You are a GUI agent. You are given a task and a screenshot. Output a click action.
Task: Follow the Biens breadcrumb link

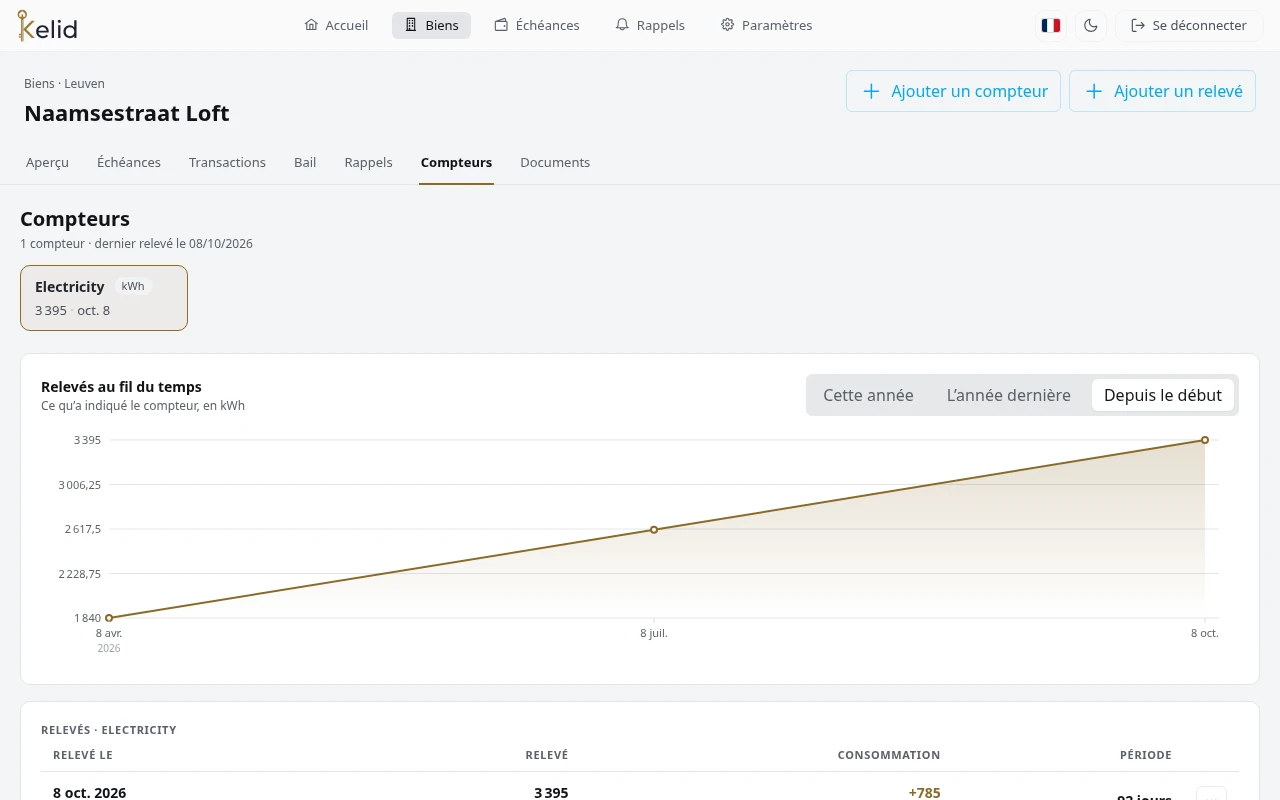pyautogui.click(x=39, y=84)
